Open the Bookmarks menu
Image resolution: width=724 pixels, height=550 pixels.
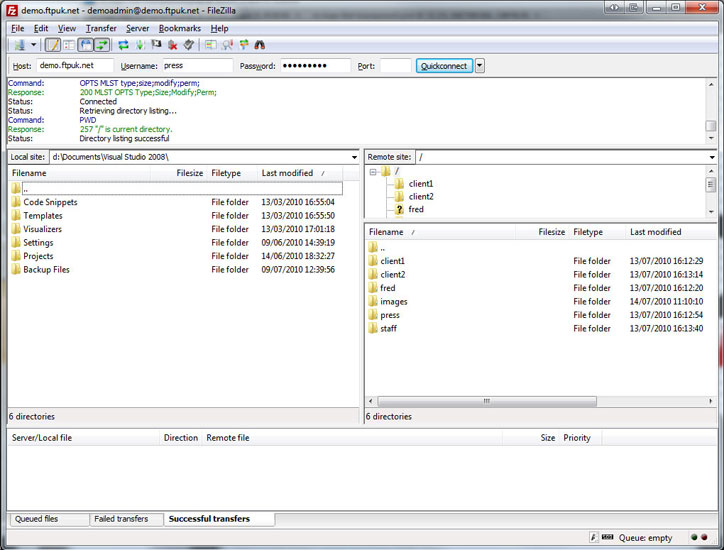pos(180,29)
